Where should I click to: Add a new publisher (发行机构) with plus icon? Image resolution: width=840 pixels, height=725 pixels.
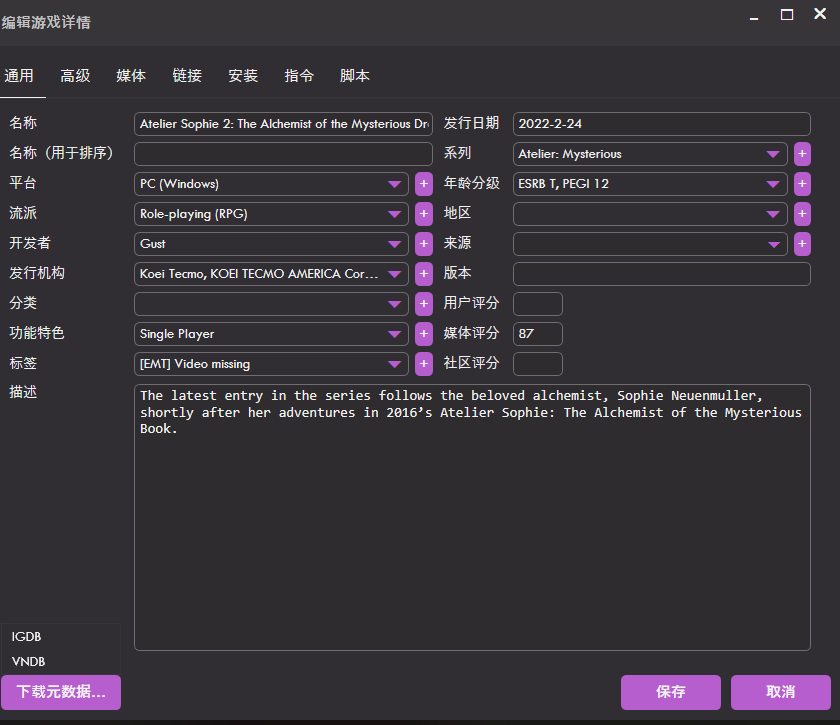coord(424,274)
